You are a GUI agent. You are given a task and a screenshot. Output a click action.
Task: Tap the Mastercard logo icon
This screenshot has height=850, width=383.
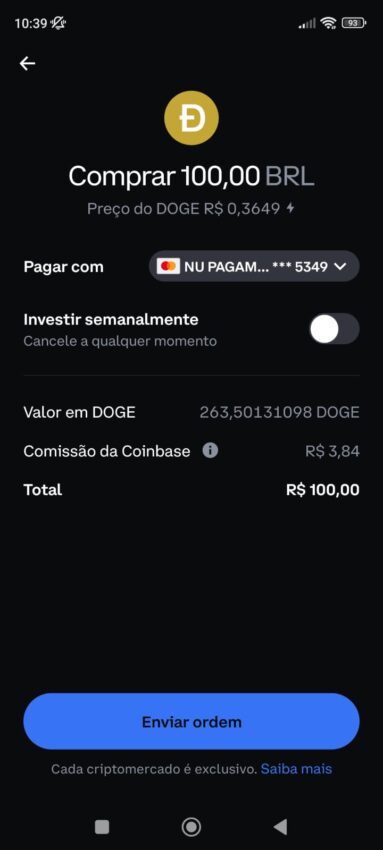[x=168, y=266]
